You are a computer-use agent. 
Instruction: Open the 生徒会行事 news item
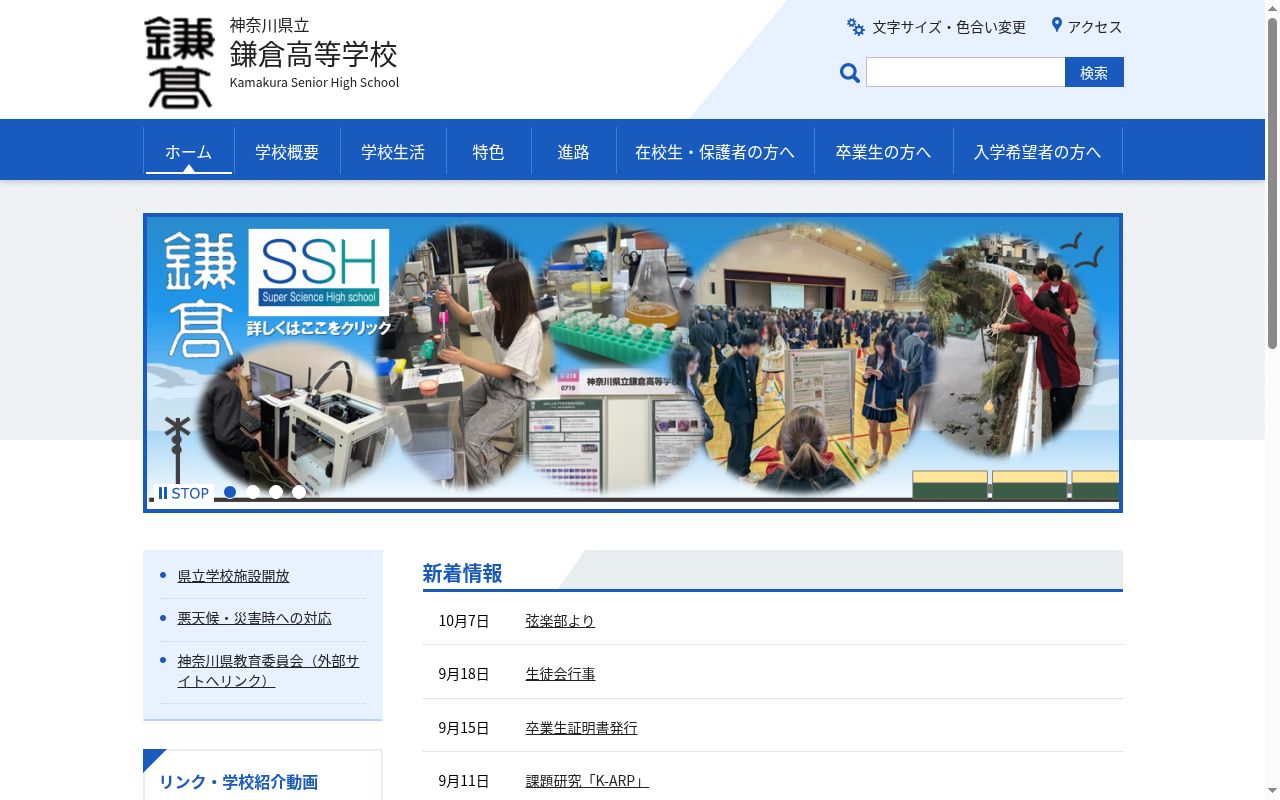click(x=560, y=674)
